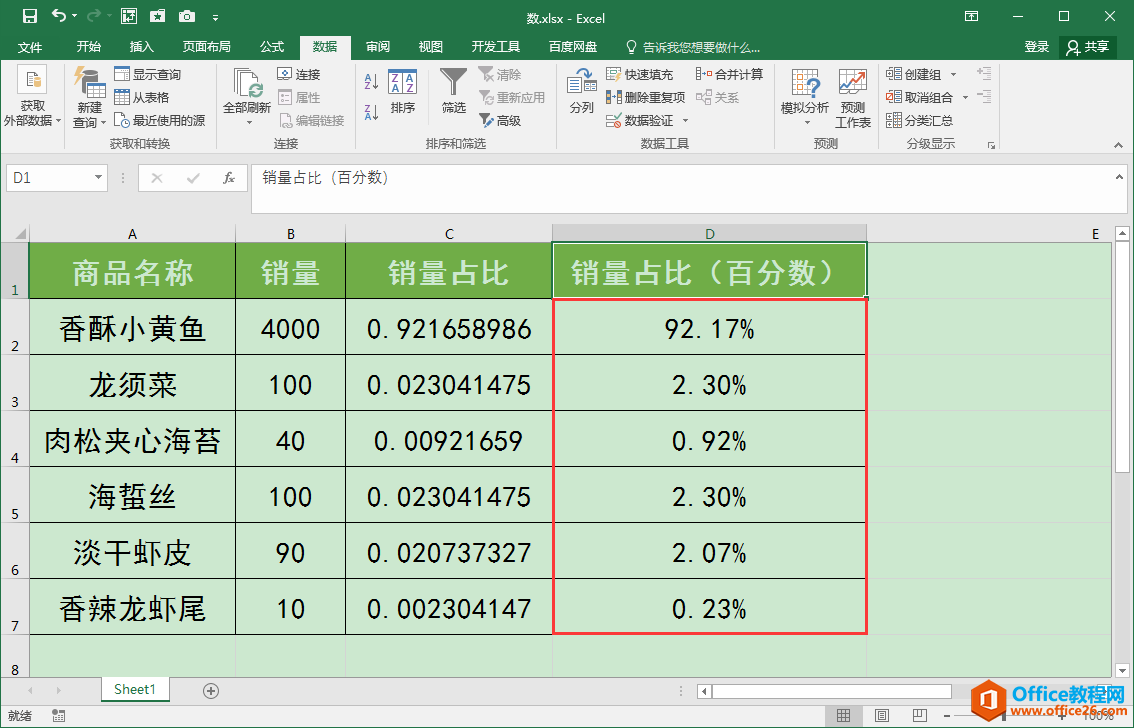Screen dimensions: 1134x728
Task: Click macro record icon in status bar
Action: click(59, 716)
